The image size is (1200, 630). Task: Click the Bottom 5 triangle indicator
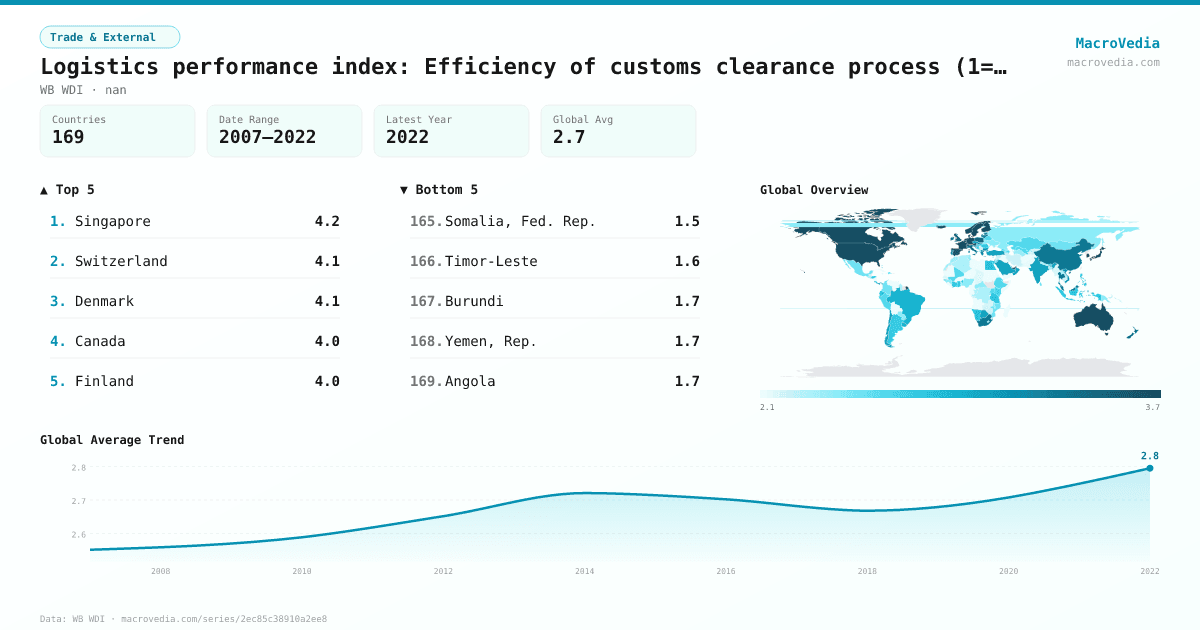click(x=403, y=189)
